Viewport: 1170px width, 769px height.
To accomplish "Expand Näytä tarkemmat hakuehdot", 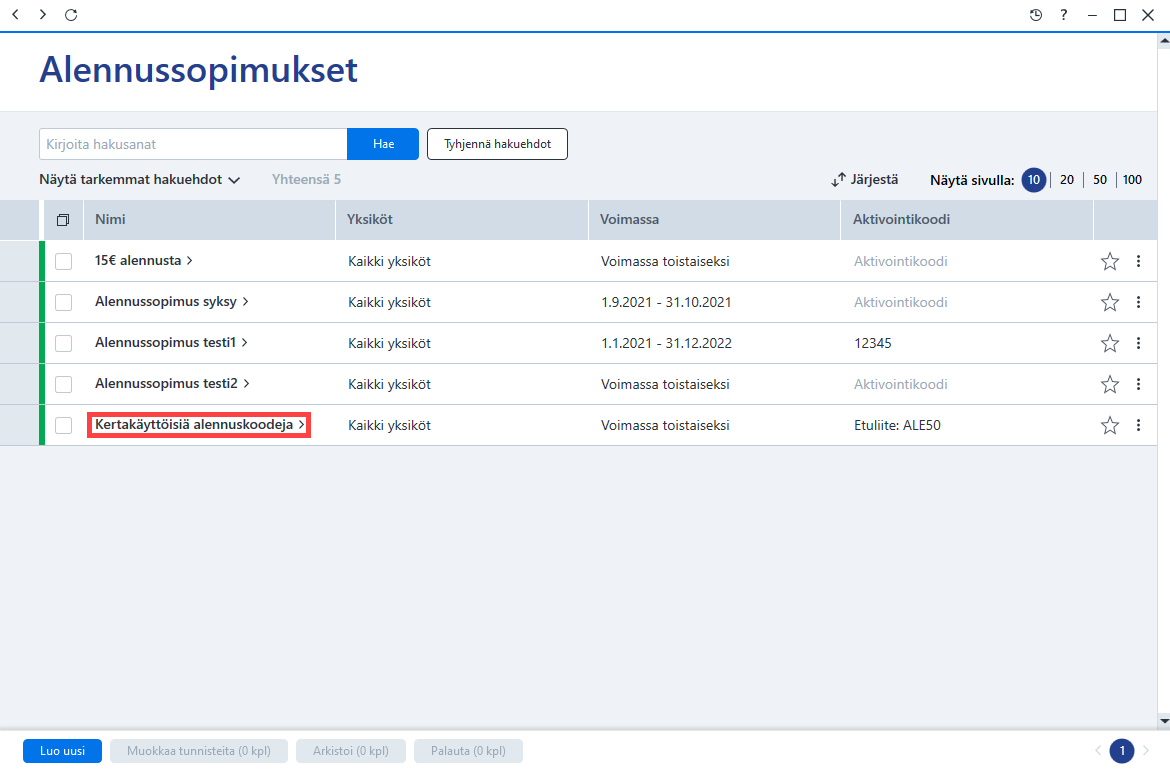I will (x=140, y=180).
